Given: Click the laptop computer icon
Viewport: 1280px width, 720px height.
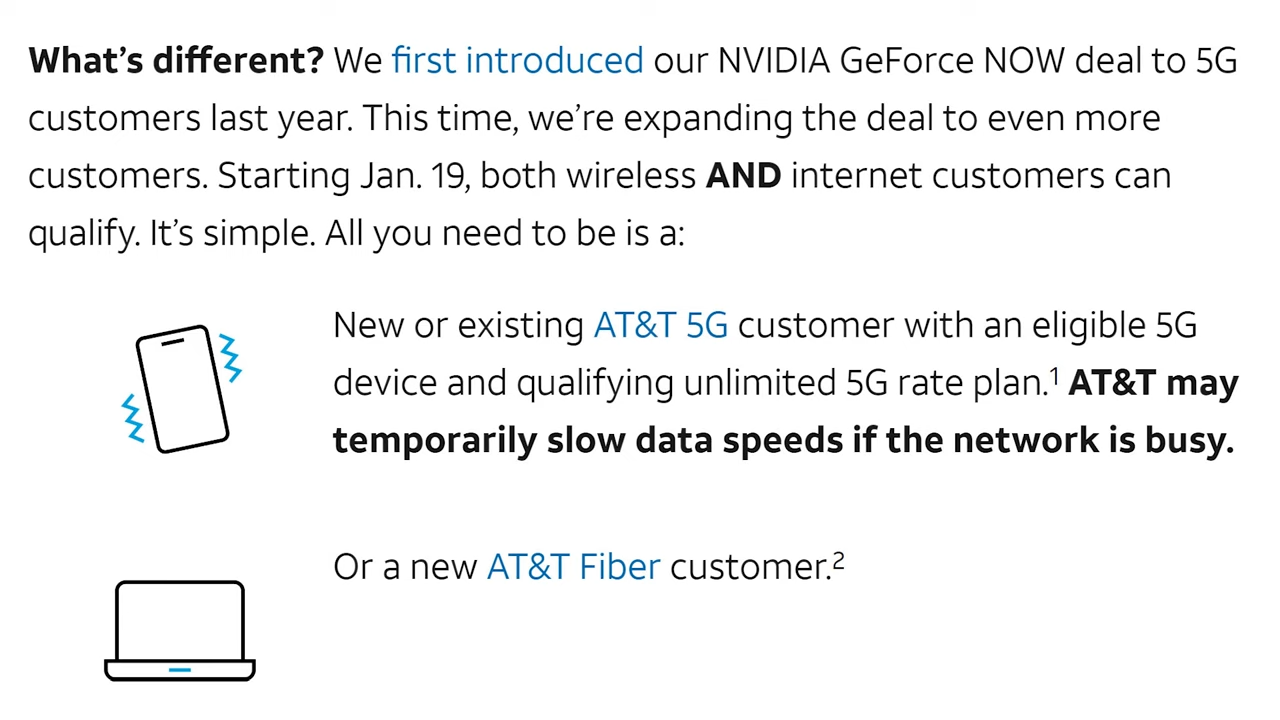Looking at the screenshot, I should pos(180,631).
